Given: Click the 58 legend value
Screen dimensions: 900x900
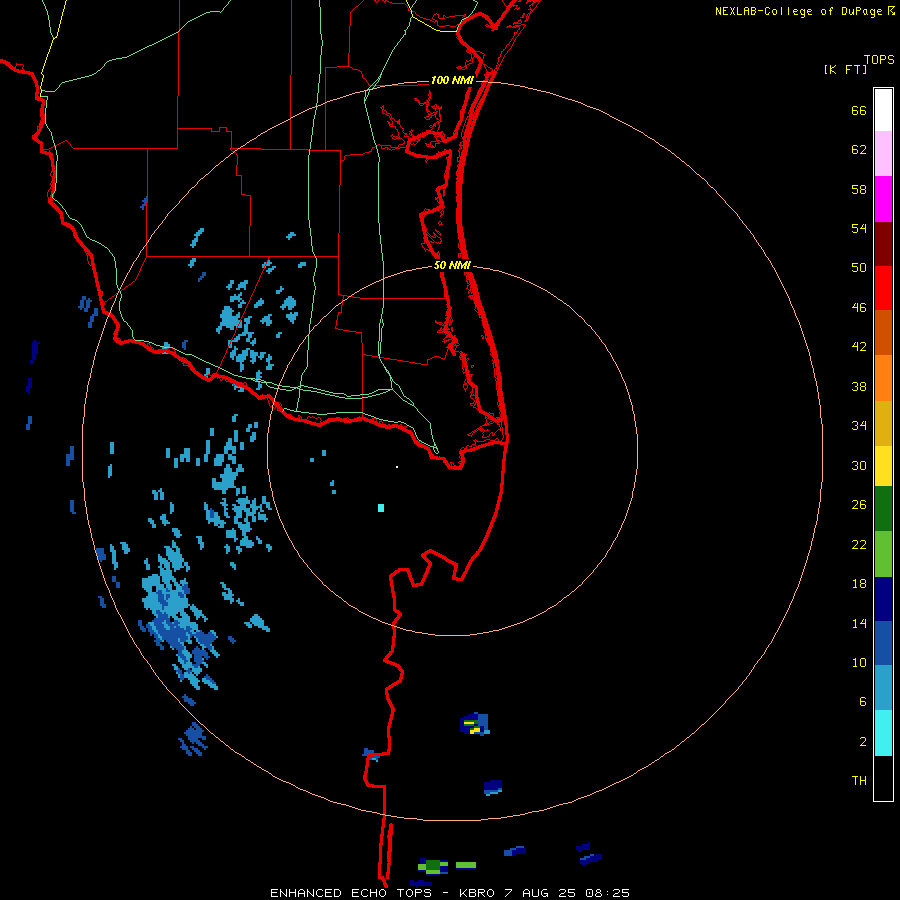Looking at the screenshot, I should pyautogui.click(x=859, y=189).
